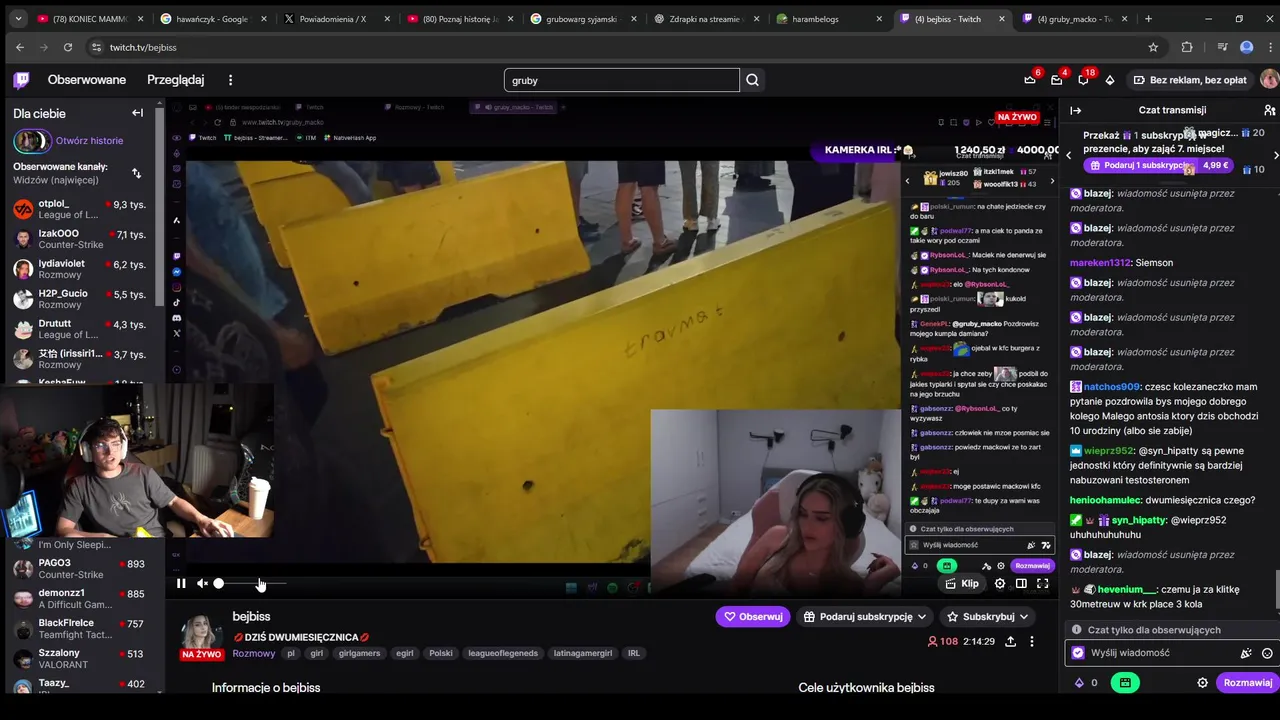The image size is (1280, 720).
Task: Open the otplol_ channel in the sidebar
Action: click(80, 209)
